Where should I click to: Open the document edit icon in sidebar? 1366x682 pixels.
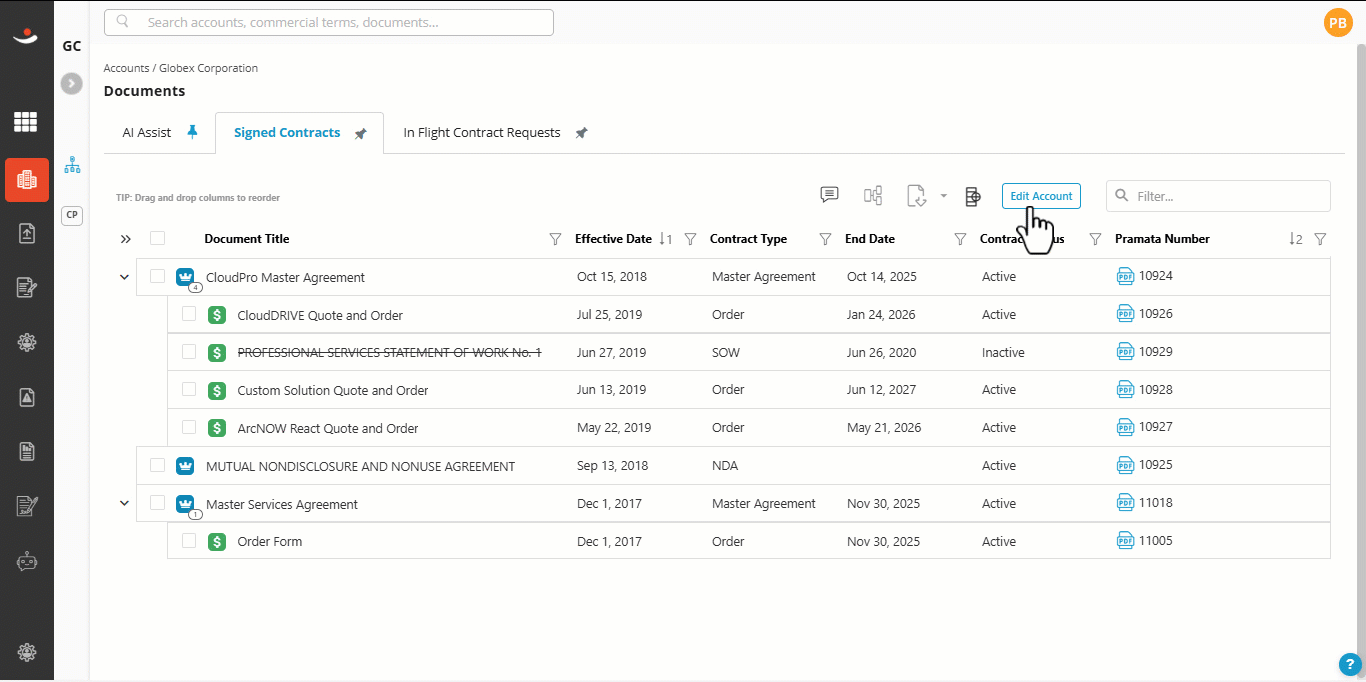(26, 288)
